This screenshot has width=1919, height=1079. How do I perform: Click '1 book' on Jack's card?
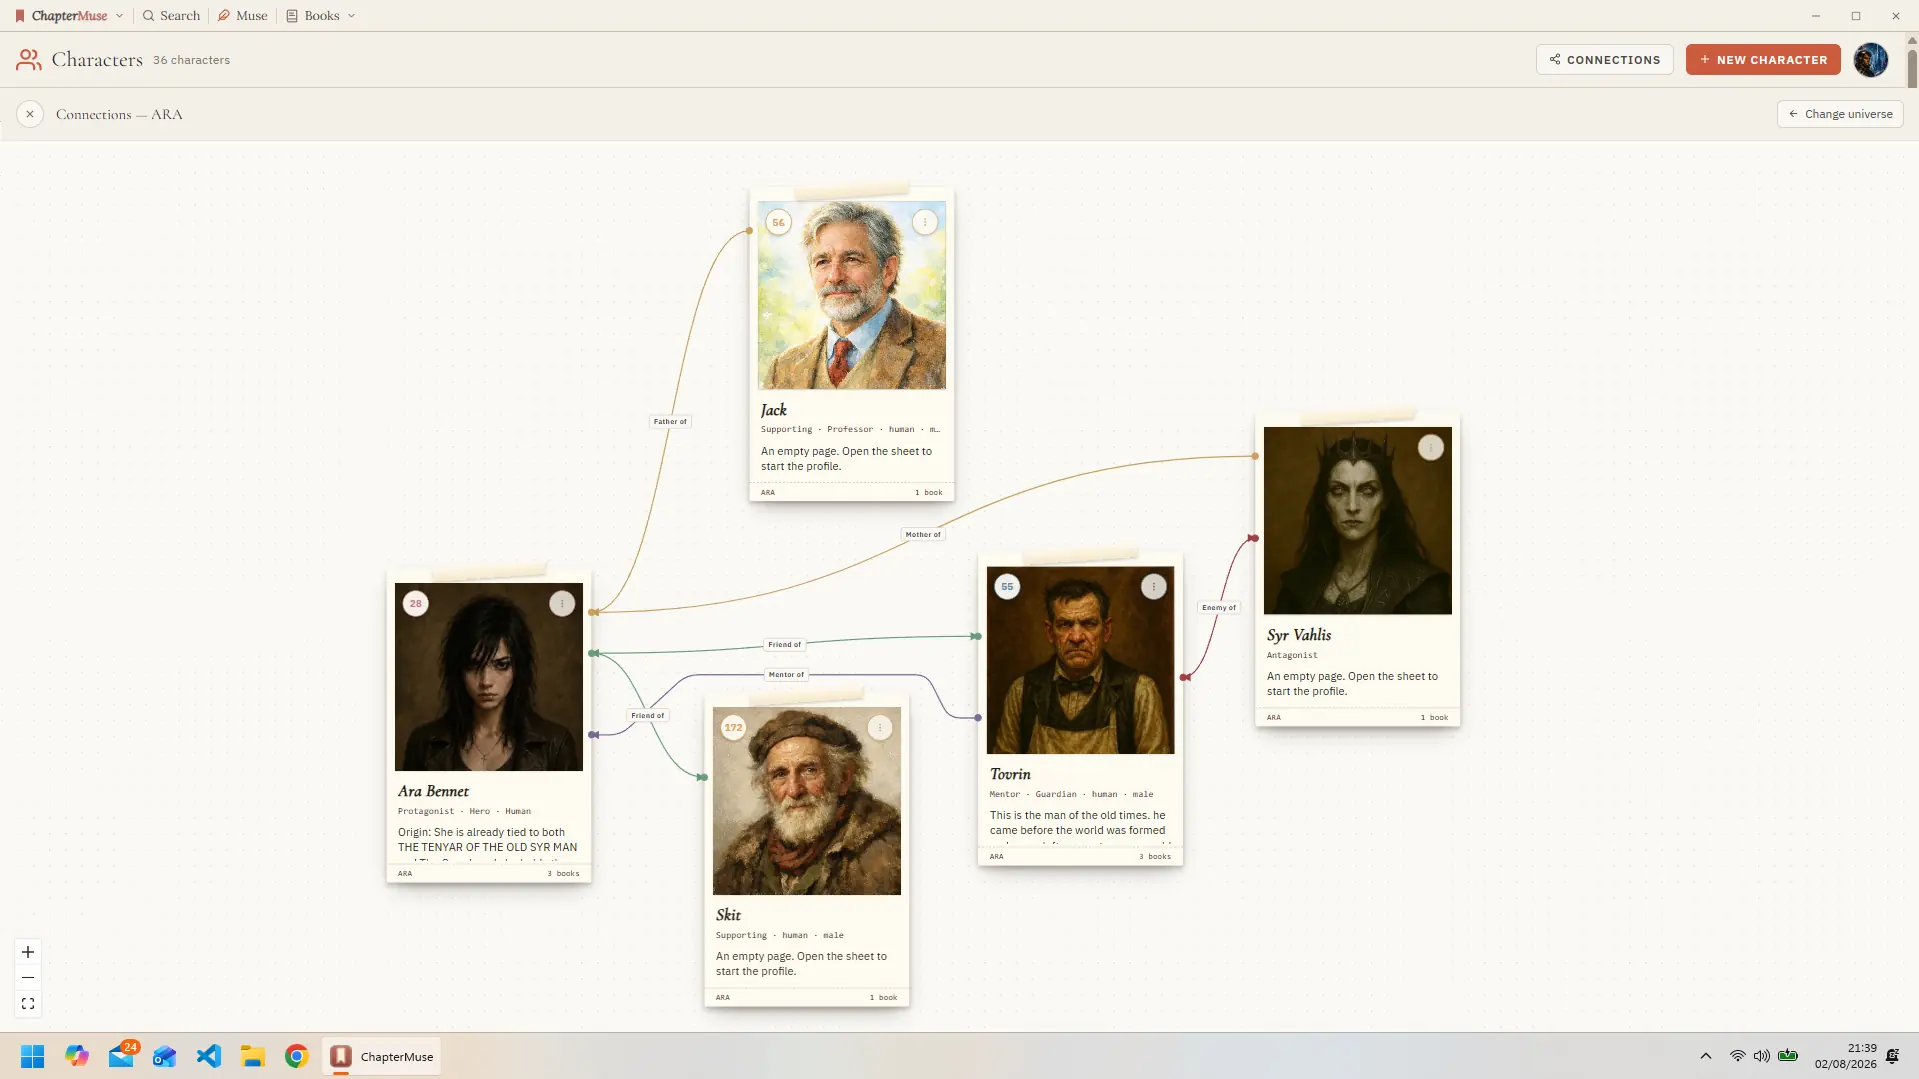(929, 493)
